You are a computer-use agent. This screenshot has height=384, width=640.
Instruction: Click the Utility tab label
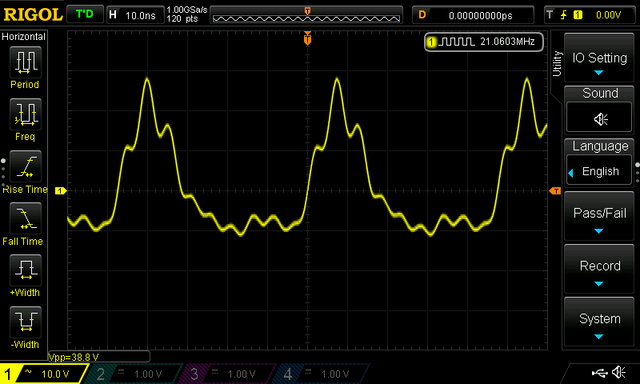[557, 63]
